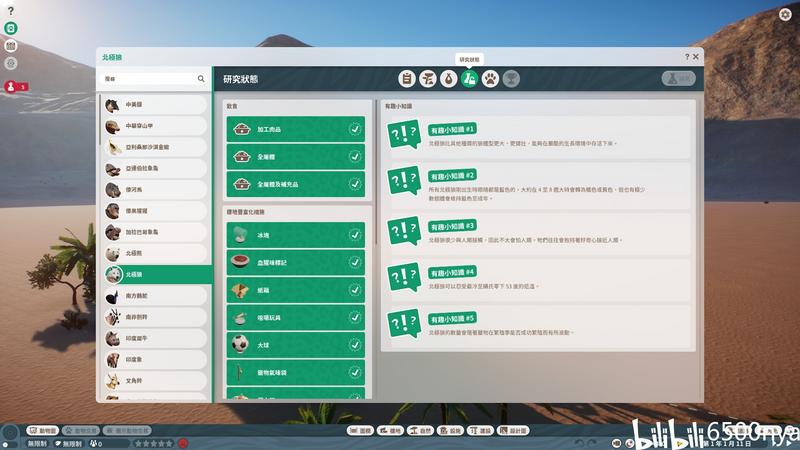
Task: Click the Zoopedia window help question mark
Action: click(687, 57)
